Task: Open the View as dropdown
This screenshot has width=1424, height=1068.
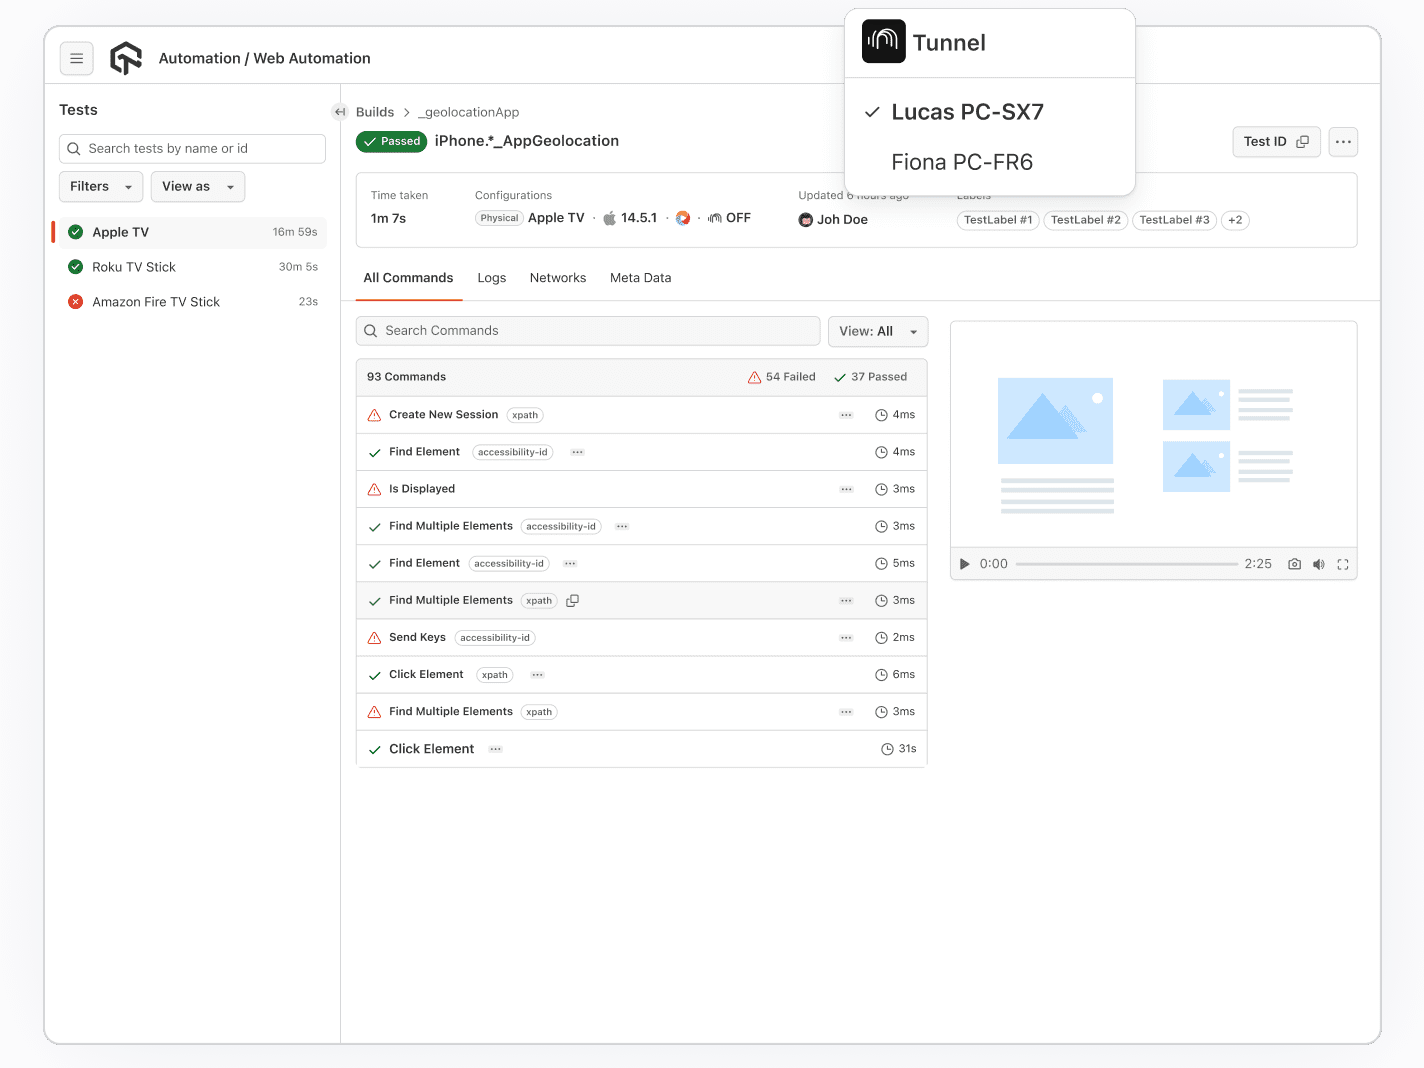Action: 197,186
